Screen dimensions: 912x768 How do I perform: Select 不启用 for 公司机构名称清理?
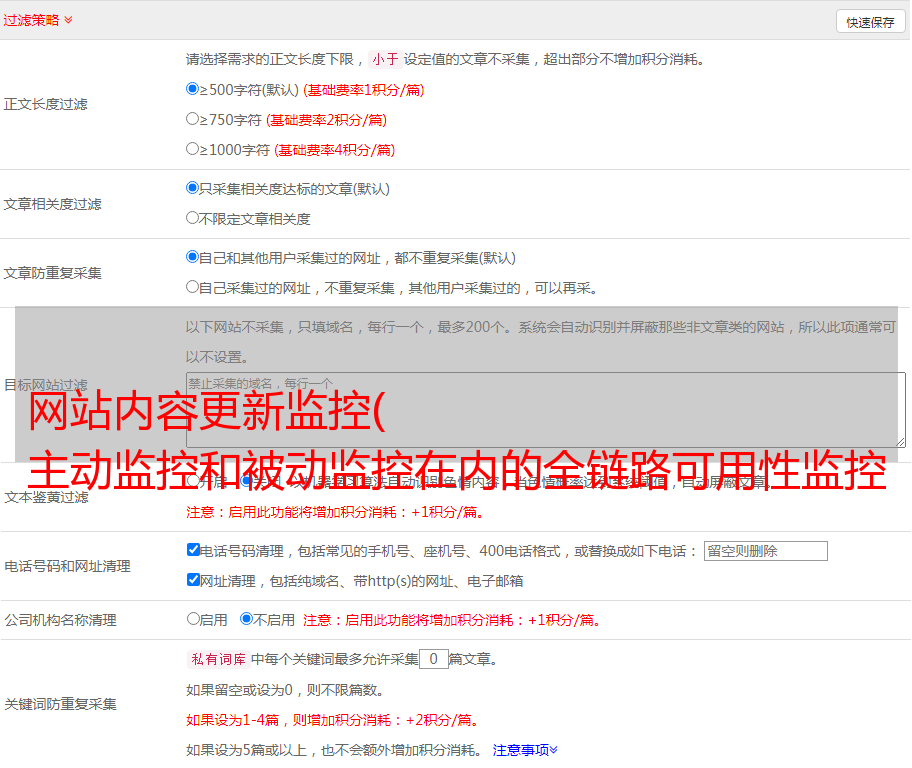coord(247,619)
